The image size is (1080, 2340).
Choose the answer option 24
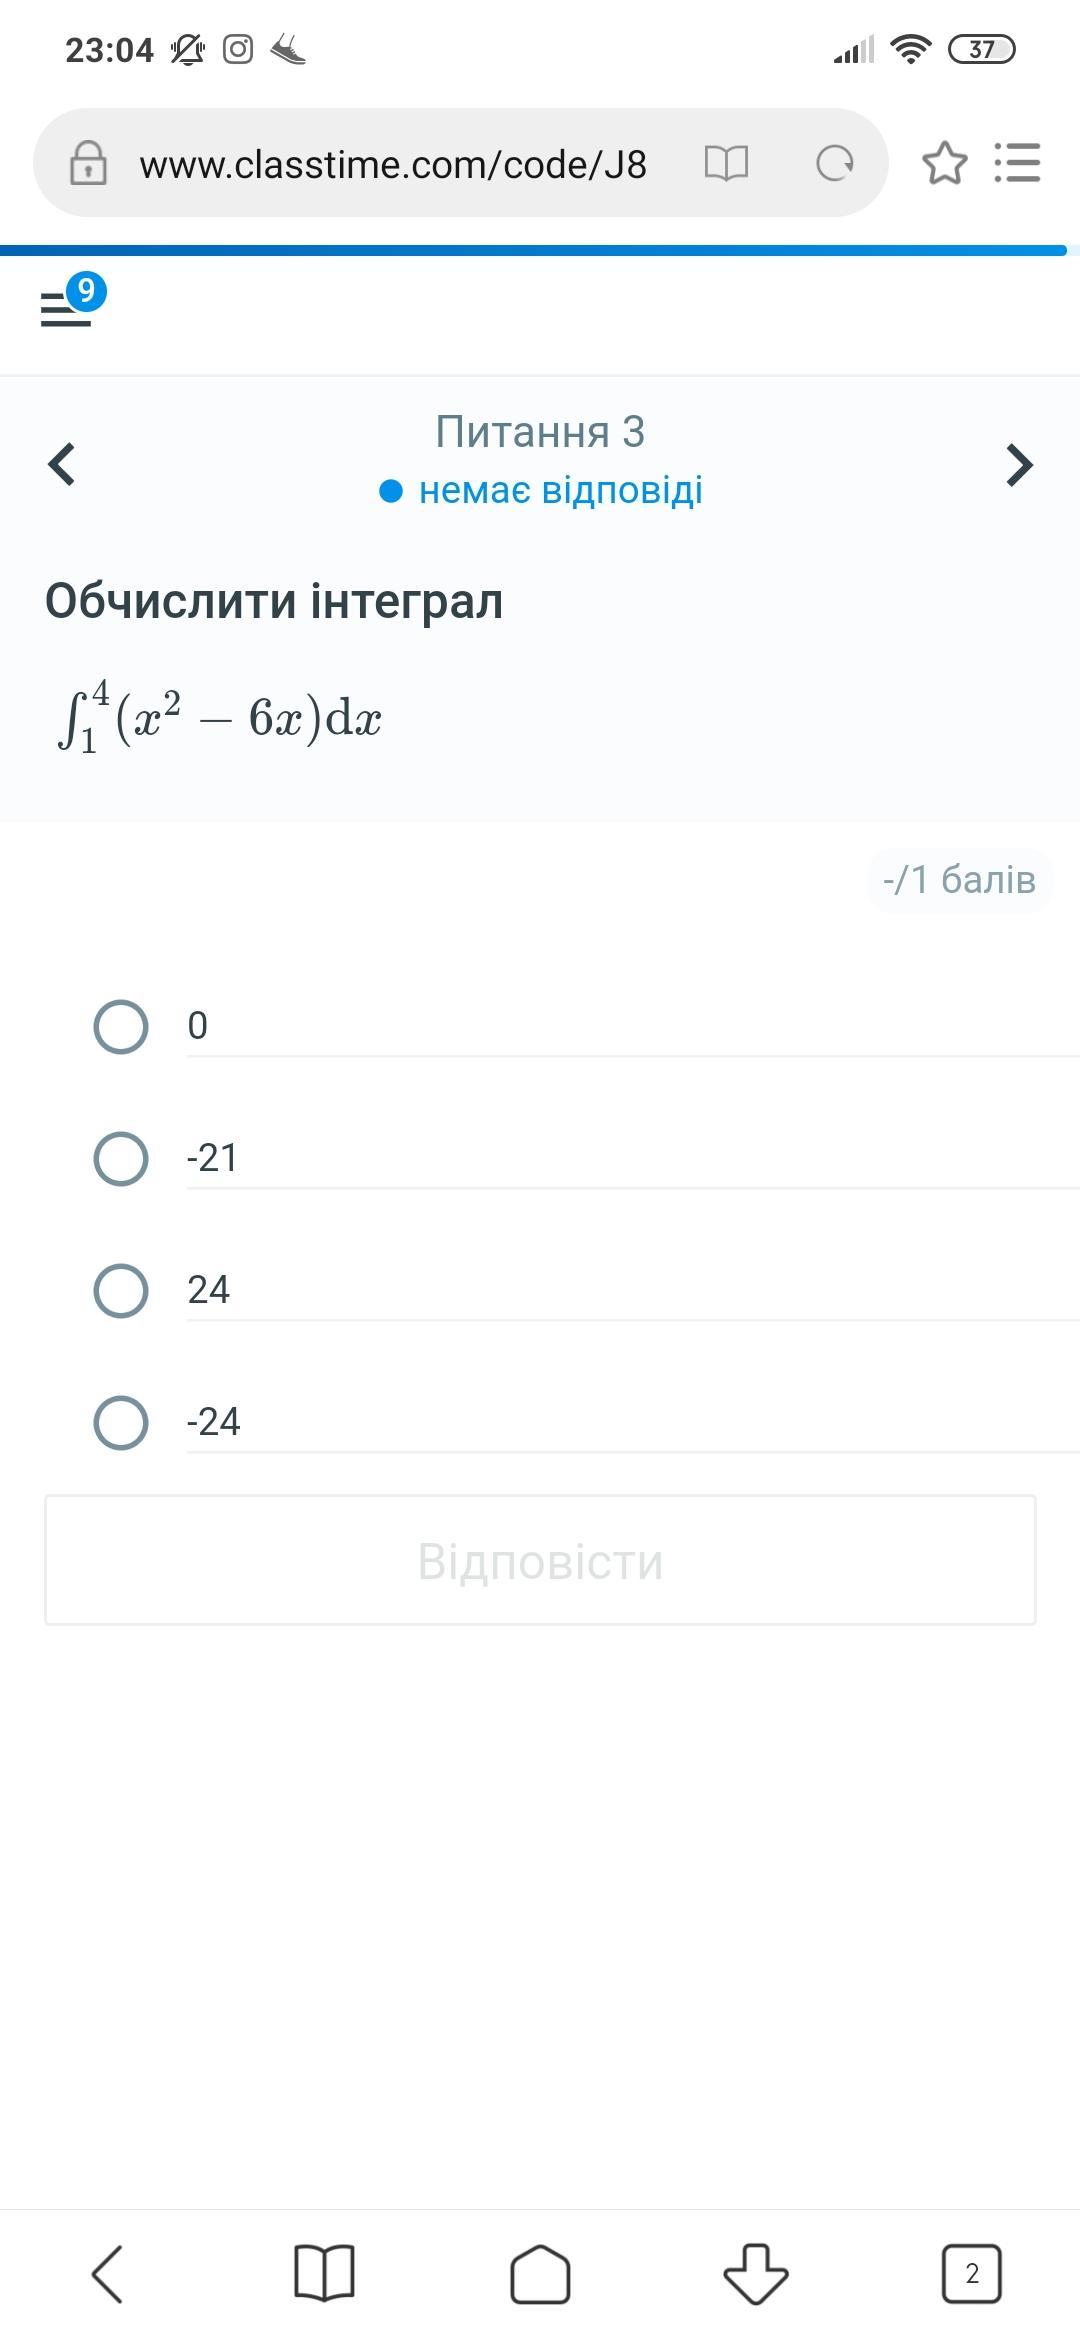121,1290
